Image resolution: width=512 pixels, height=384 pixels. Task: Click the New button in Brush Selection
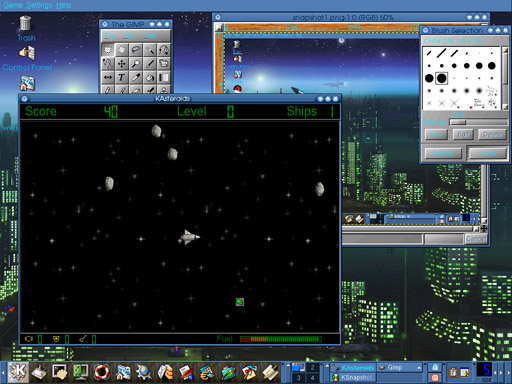pos(437,134)
